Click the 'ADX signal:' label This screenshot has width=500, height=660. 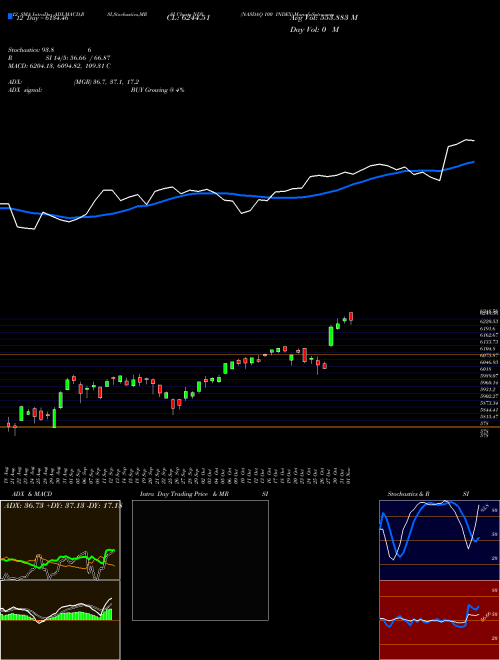pyautogui.click(x=24, y=90)
